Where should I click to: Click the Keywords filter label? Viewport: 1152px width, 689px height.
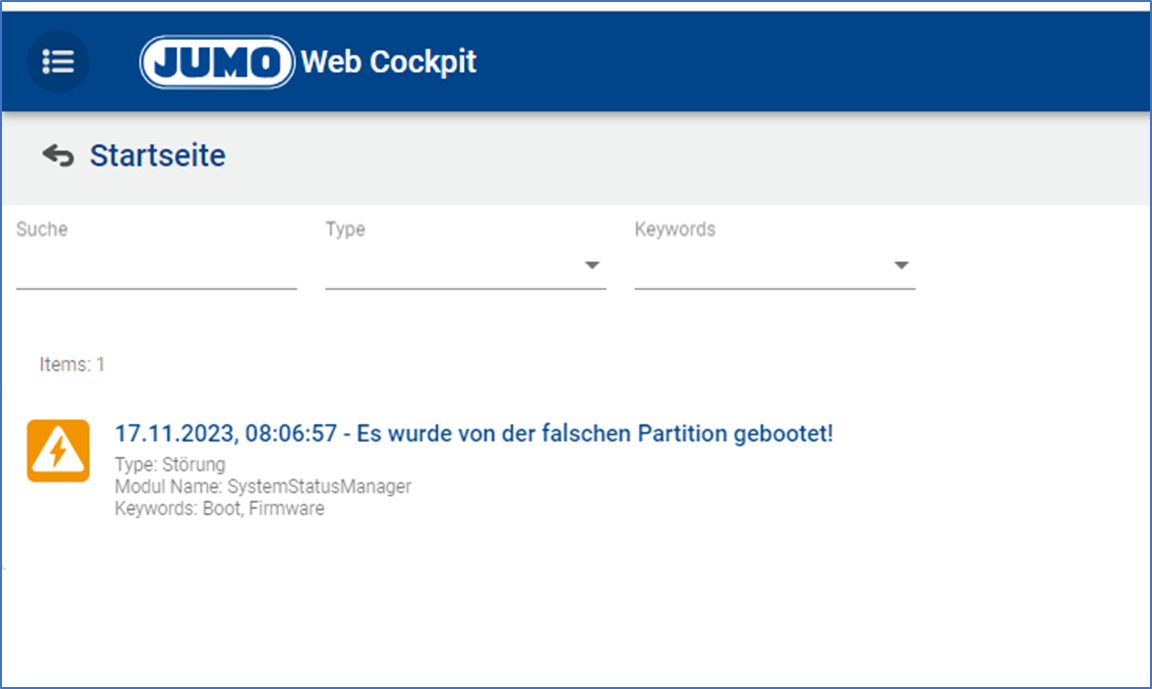click(x=675, y=229)
